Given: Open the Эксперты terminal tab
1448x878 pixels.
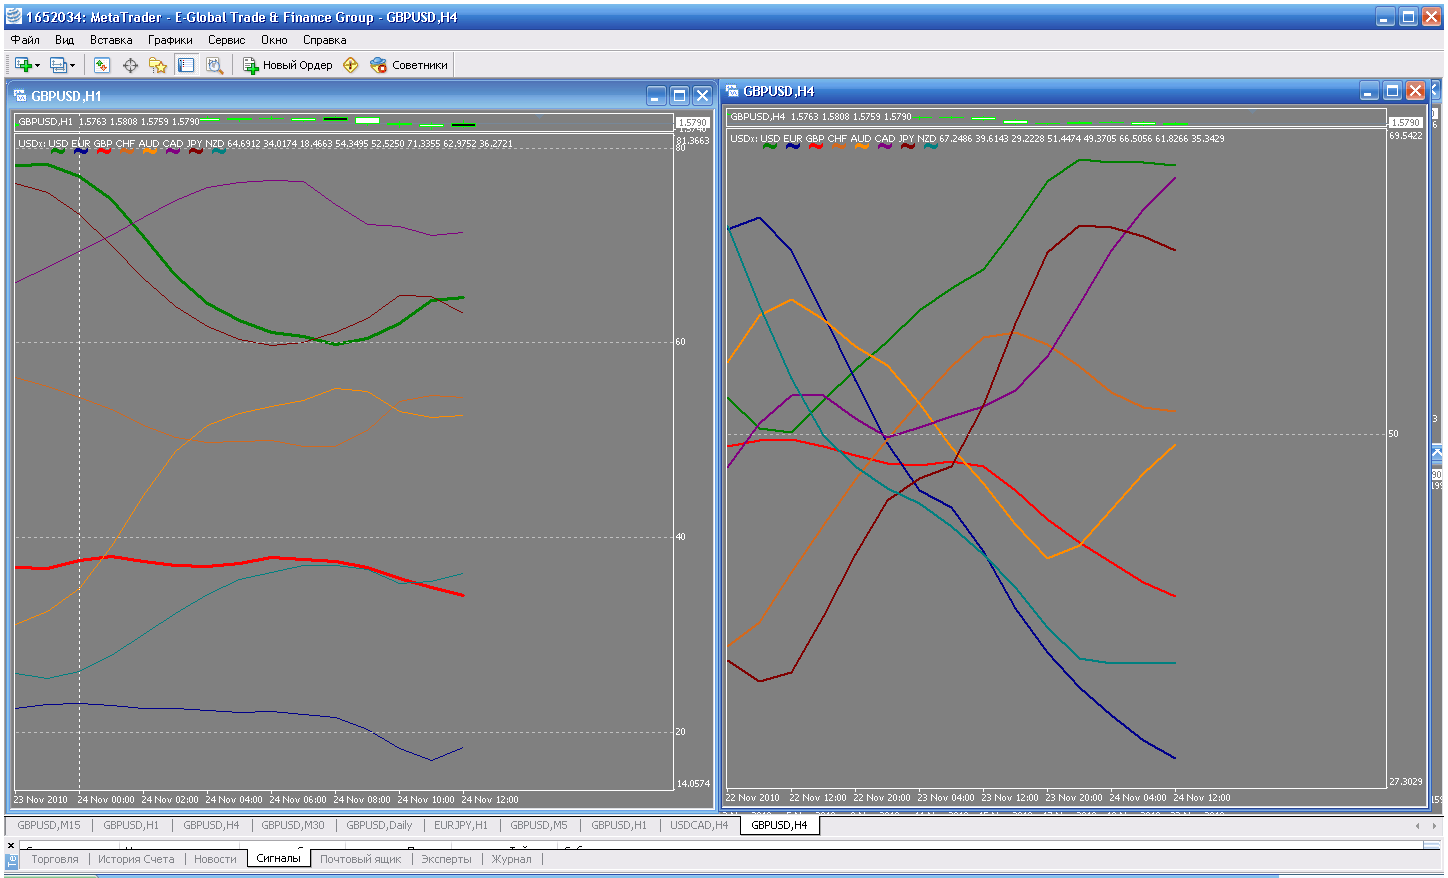Looking at the screenshot, I should [x=446, y=859].
